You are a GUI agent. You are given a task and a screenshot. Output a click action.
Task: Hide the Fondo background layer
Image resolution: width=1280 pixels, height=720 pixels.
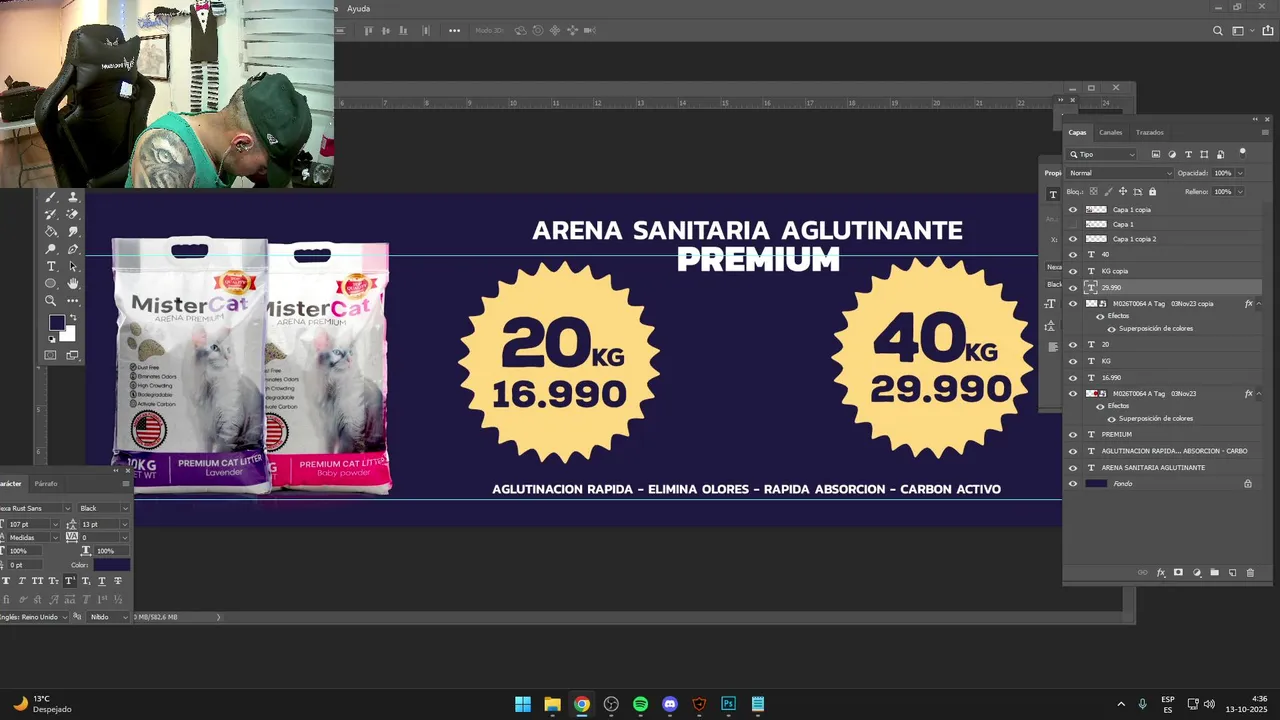1073,484
